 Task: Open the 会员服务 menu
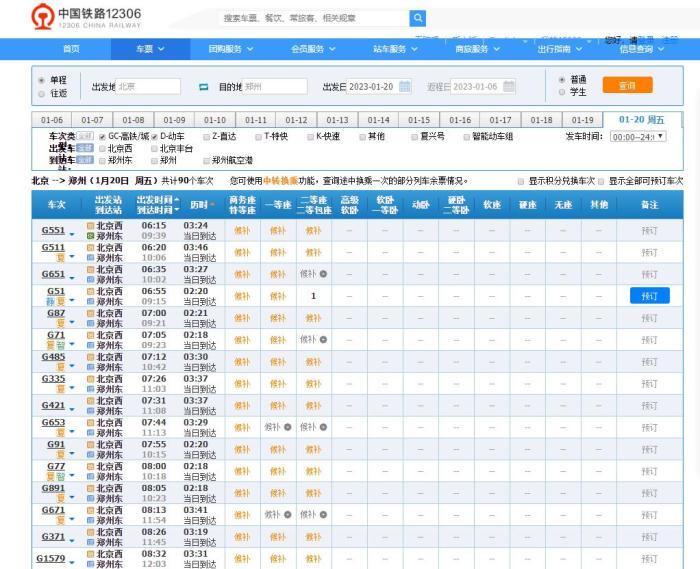314,49
